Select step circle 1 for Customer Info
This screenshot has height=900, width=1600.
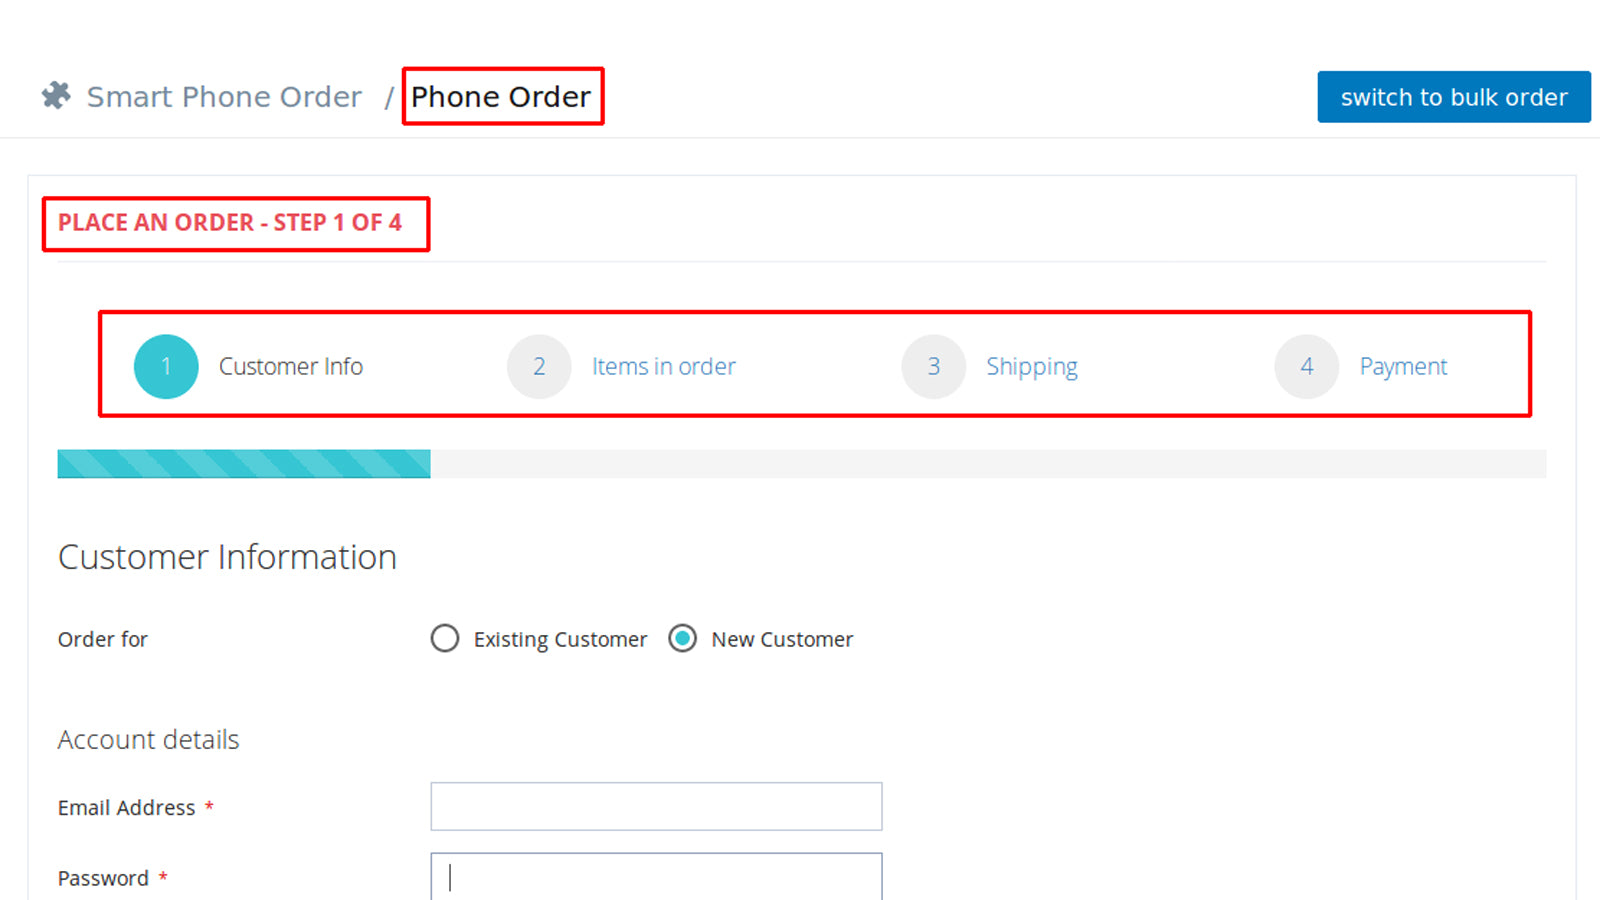[x=166, y=366]
